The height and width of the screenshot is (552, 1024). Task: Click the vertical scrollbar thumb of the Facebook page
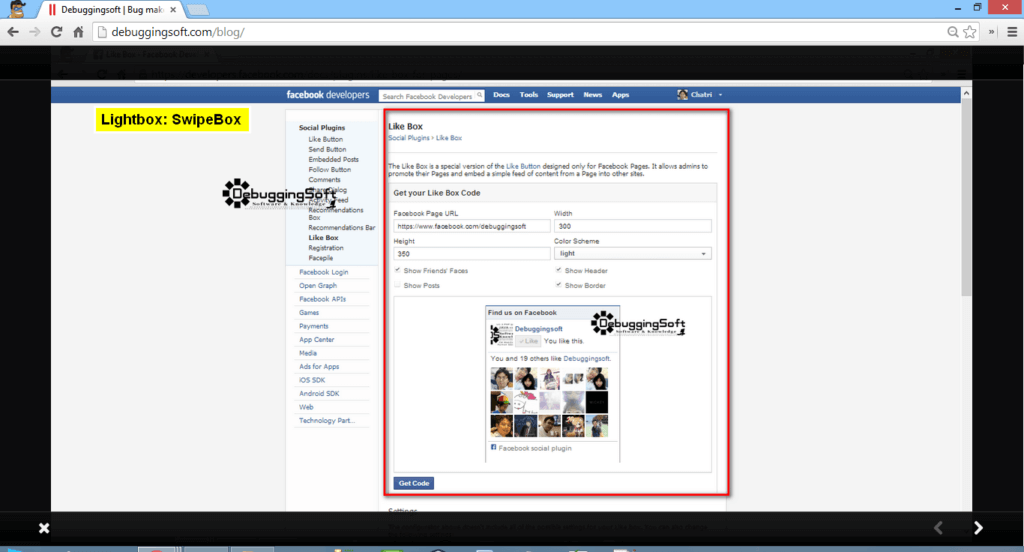966,198
